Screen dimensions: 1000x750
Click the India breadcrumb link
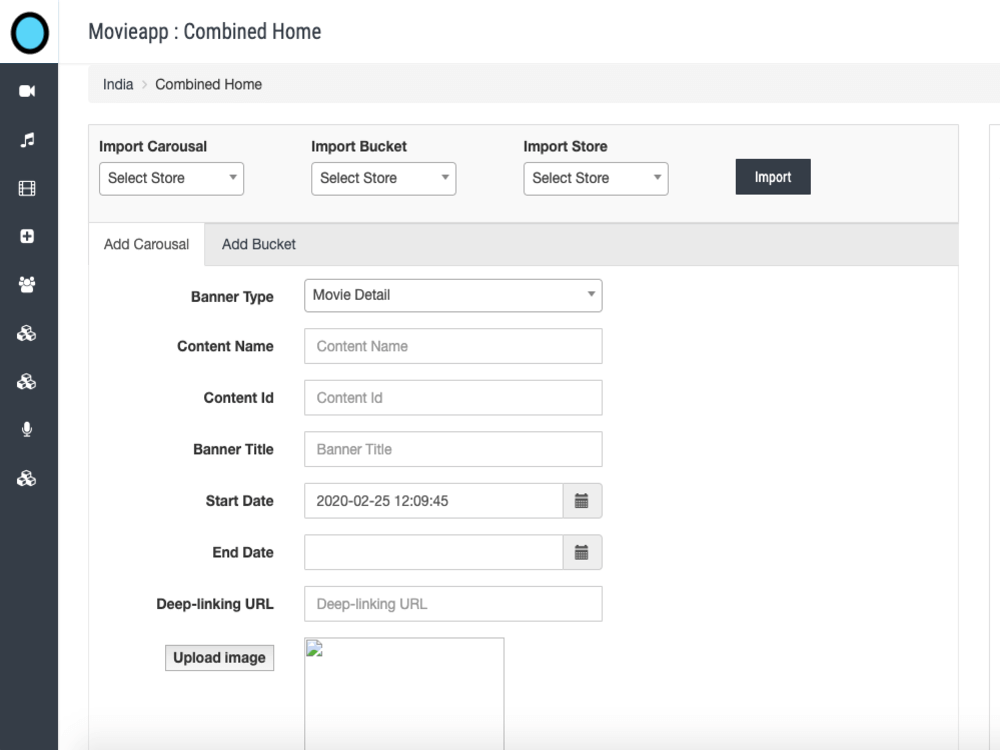tap(118, 84)
